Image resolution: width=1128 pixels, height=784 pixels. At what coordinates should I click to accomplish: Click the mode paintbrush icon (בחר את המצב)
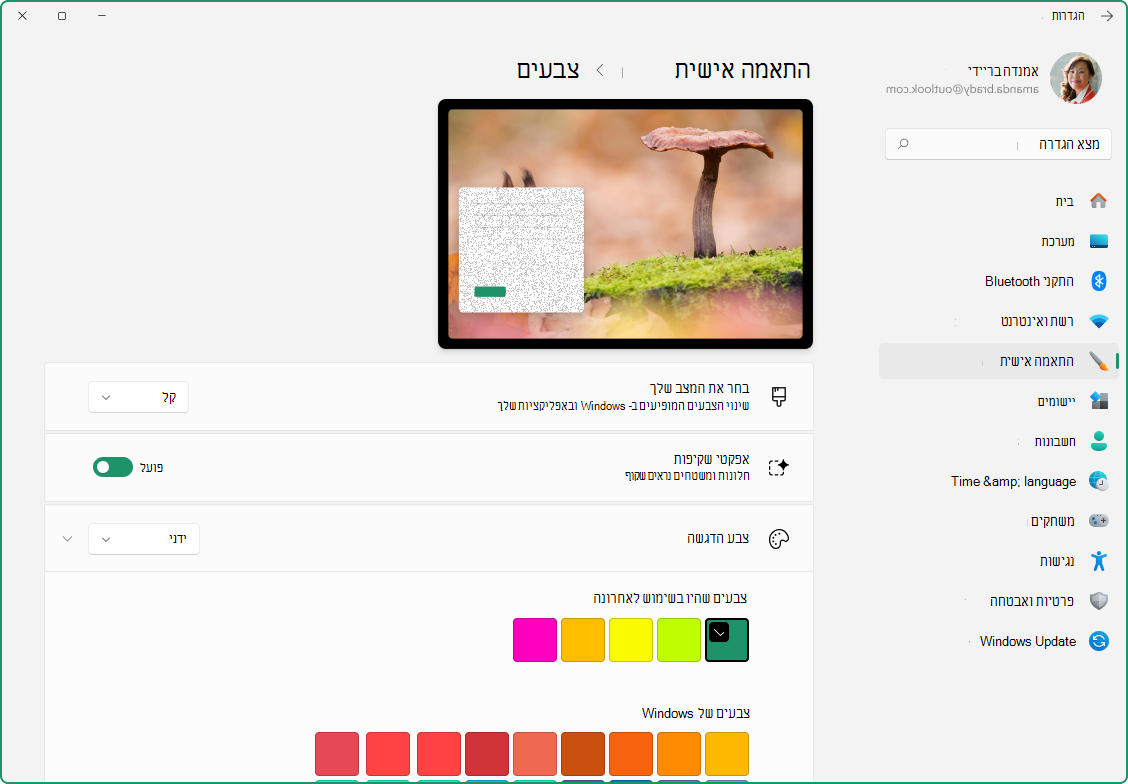click(778, 396)
